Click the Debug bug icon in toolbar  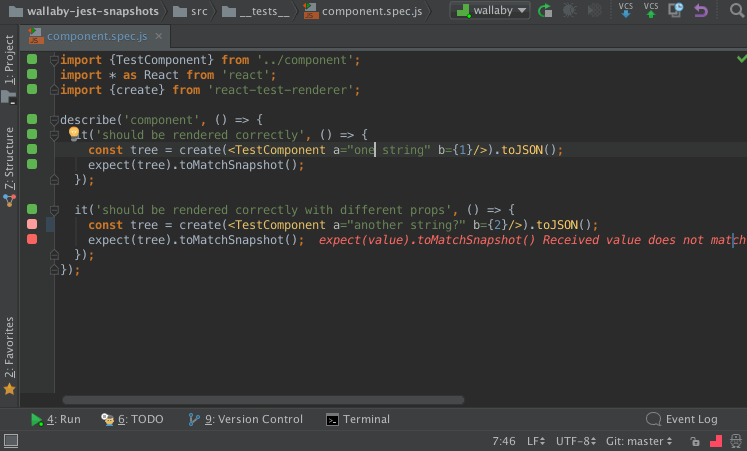point(570,10)
